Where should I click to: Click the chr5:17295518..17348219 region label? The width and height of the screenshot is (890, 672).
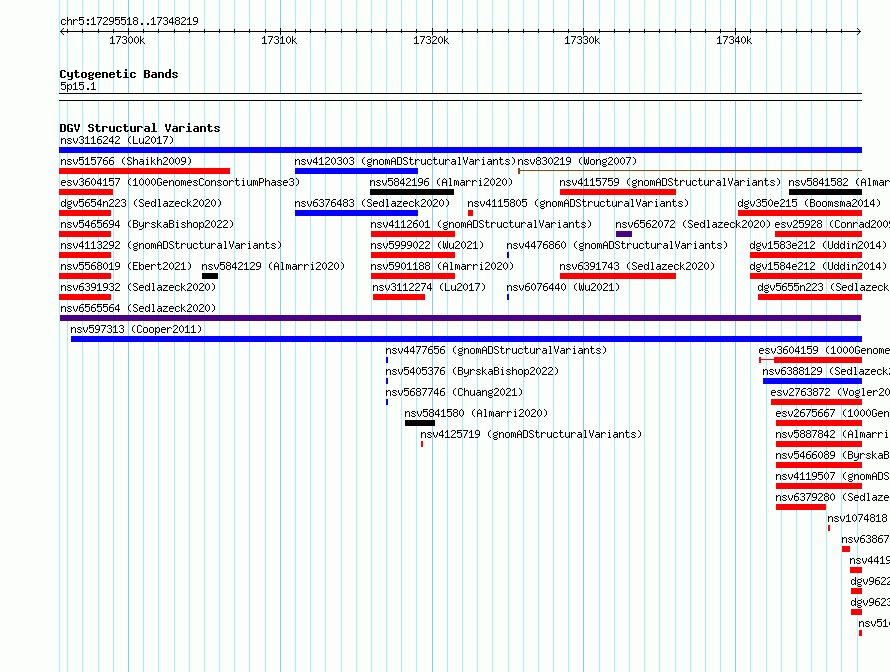(x=129, y=22)
